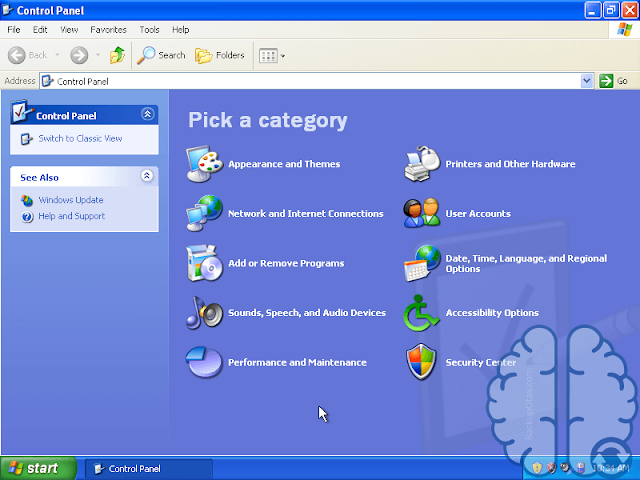Open Performance and Maintenance text link
640x480 pixels.
click(297, 362)
